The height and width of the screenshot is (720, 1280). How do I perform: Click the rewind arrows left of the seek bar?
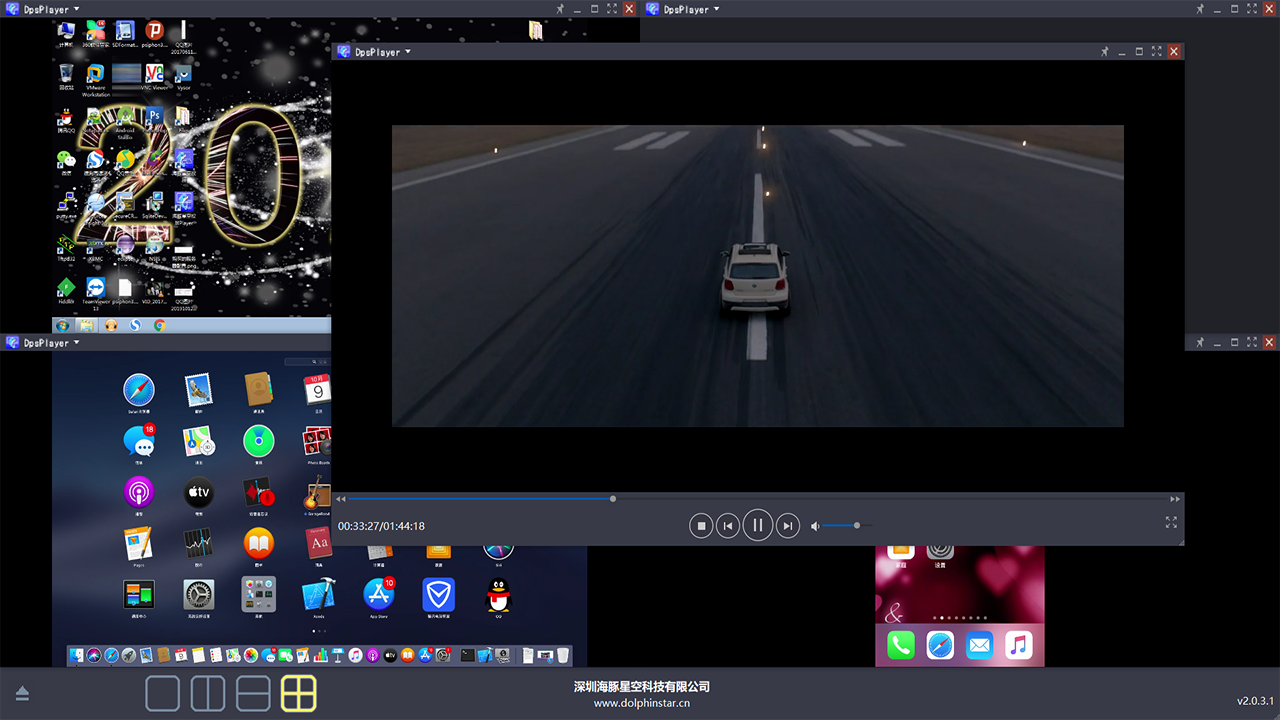click(341, 498)
